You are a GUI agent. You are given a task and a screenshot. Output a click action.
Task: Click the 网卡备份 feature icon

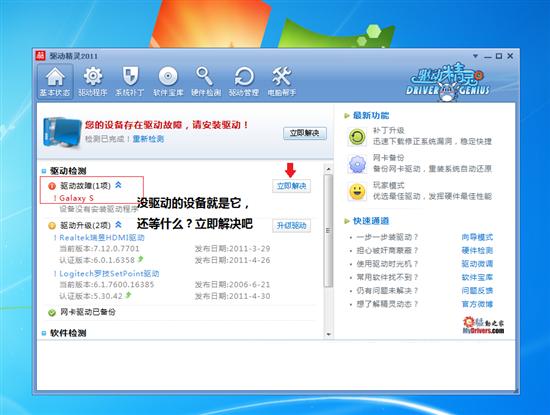[357, 164]
